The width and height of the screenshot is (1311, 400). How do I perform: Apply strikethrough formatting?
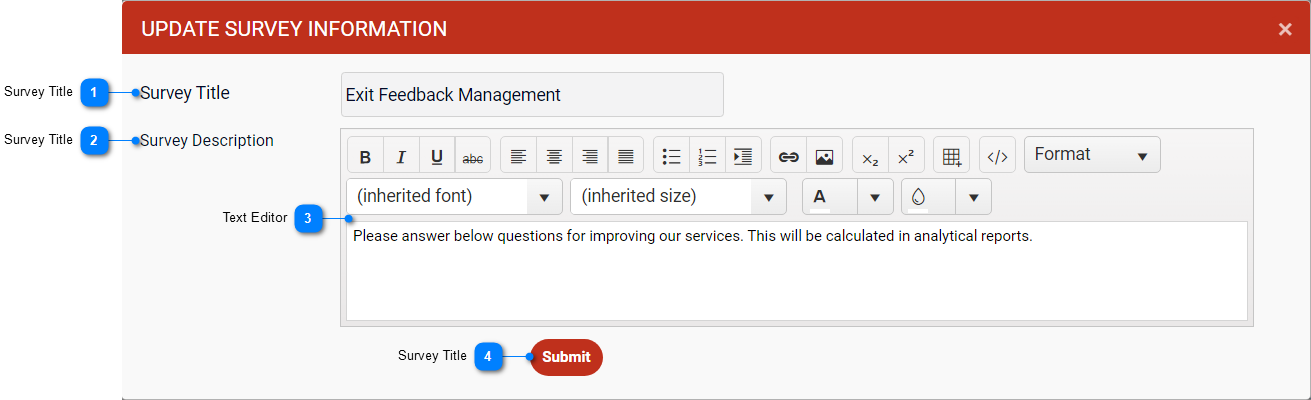(473, 156)
